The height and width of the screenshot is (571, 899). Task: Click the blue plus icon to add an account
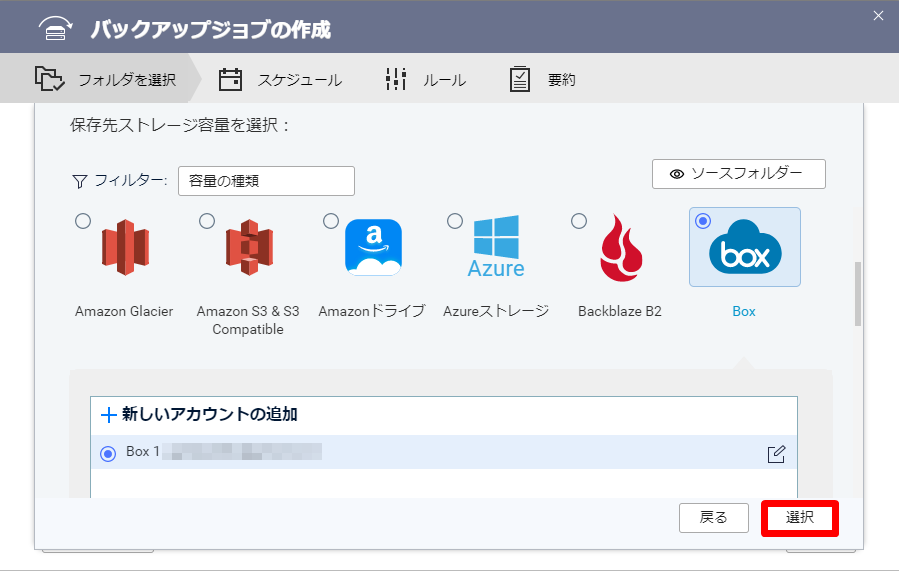click(108, 414)
